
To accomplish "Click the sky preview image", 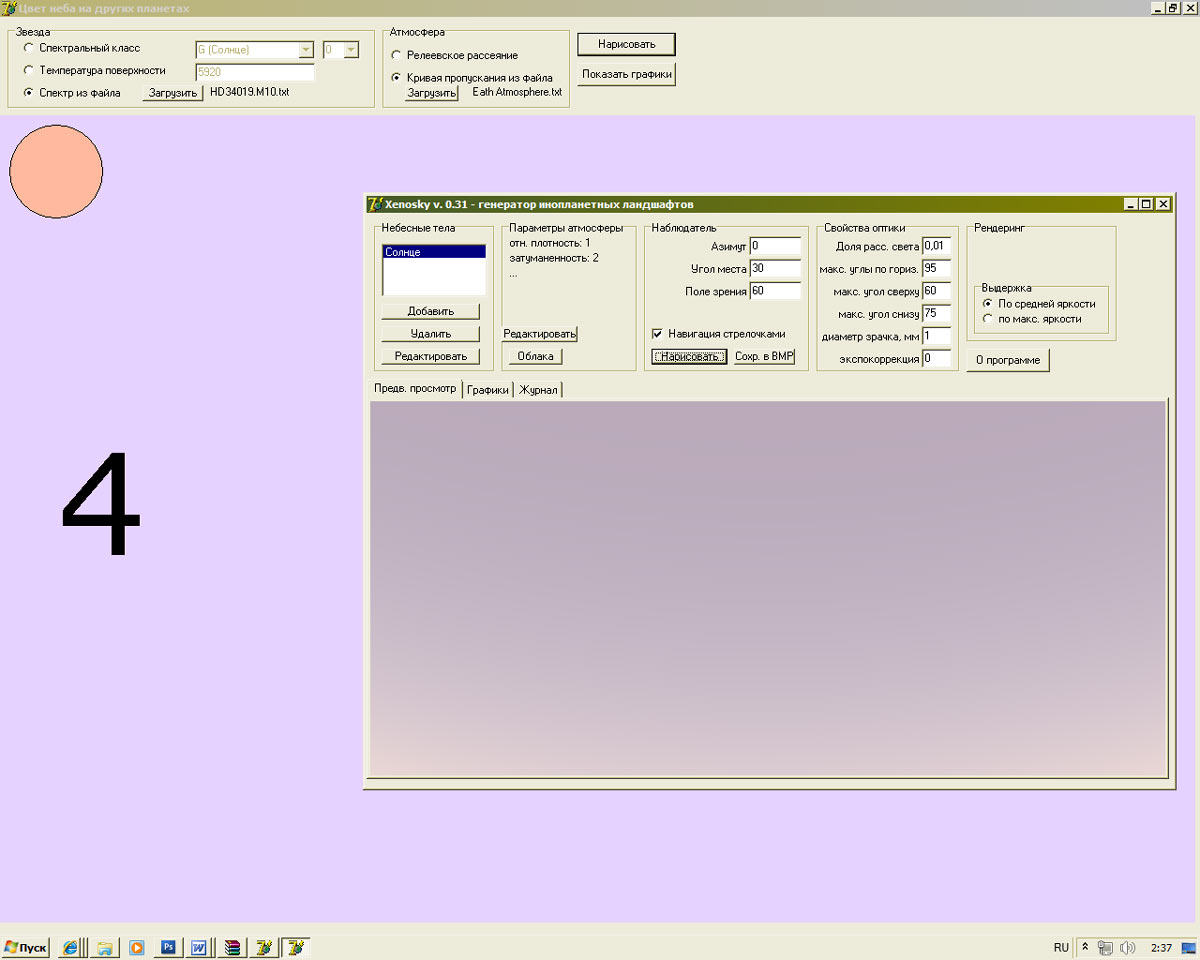I will click(768, 588).
